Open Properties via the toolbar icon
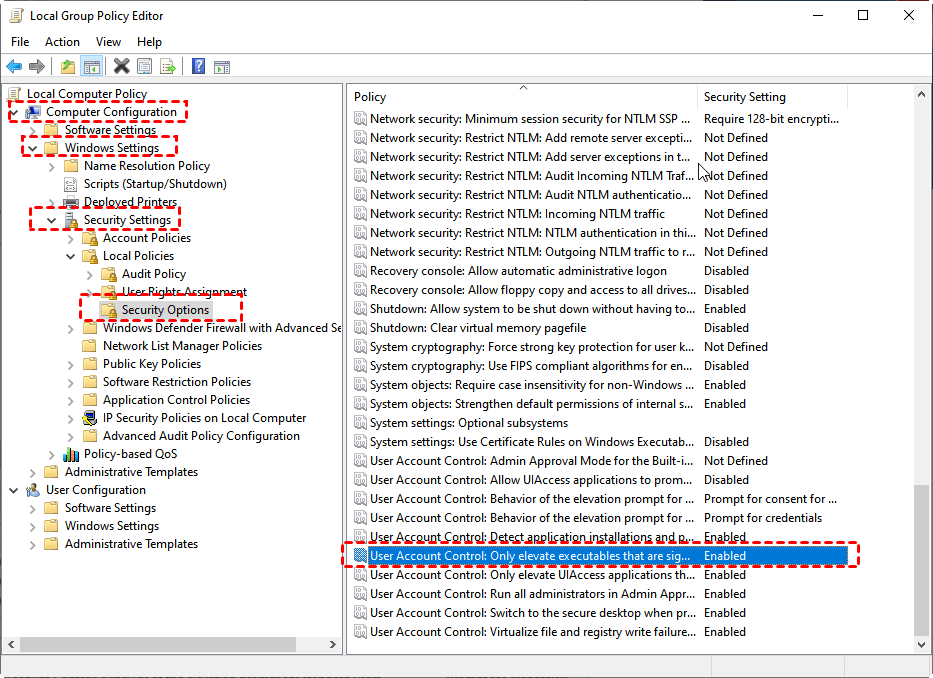 145,67
